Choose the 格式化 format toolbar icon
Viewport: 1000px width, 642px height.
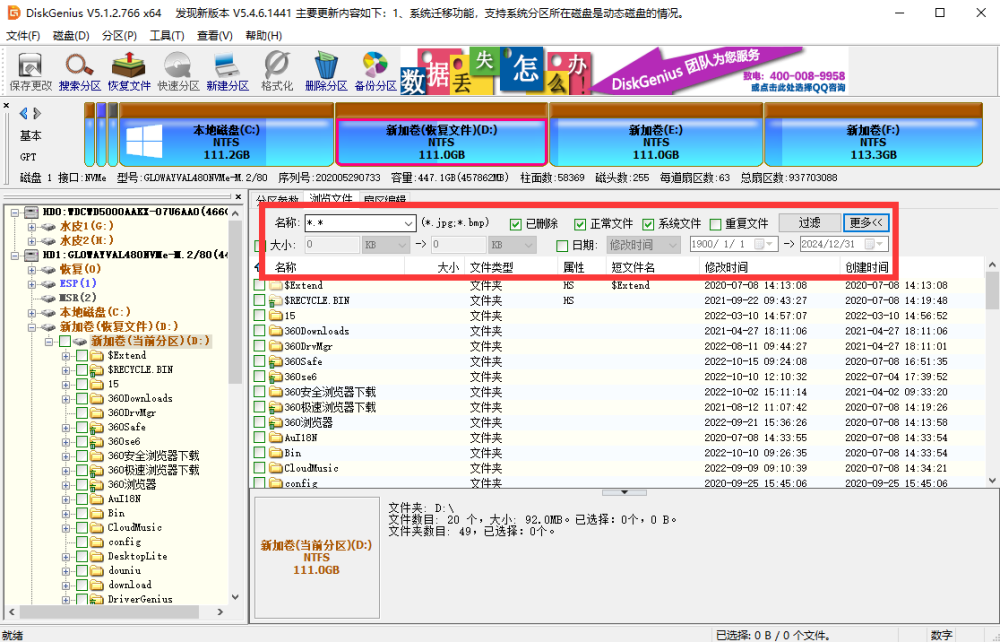tap(277, 71)
